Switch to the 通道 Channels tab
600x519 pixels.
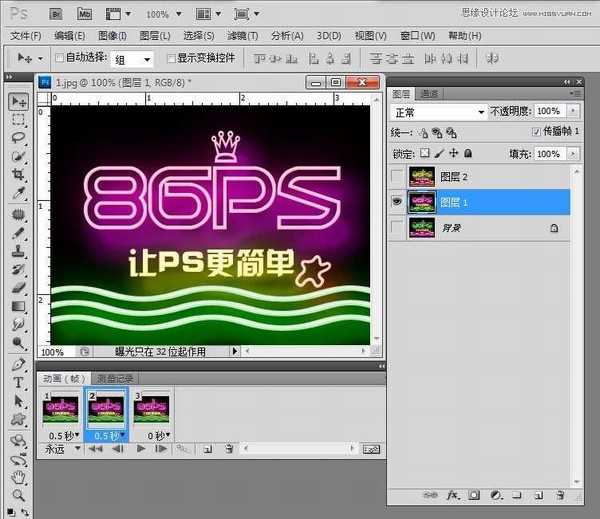(x=429, y=92)
